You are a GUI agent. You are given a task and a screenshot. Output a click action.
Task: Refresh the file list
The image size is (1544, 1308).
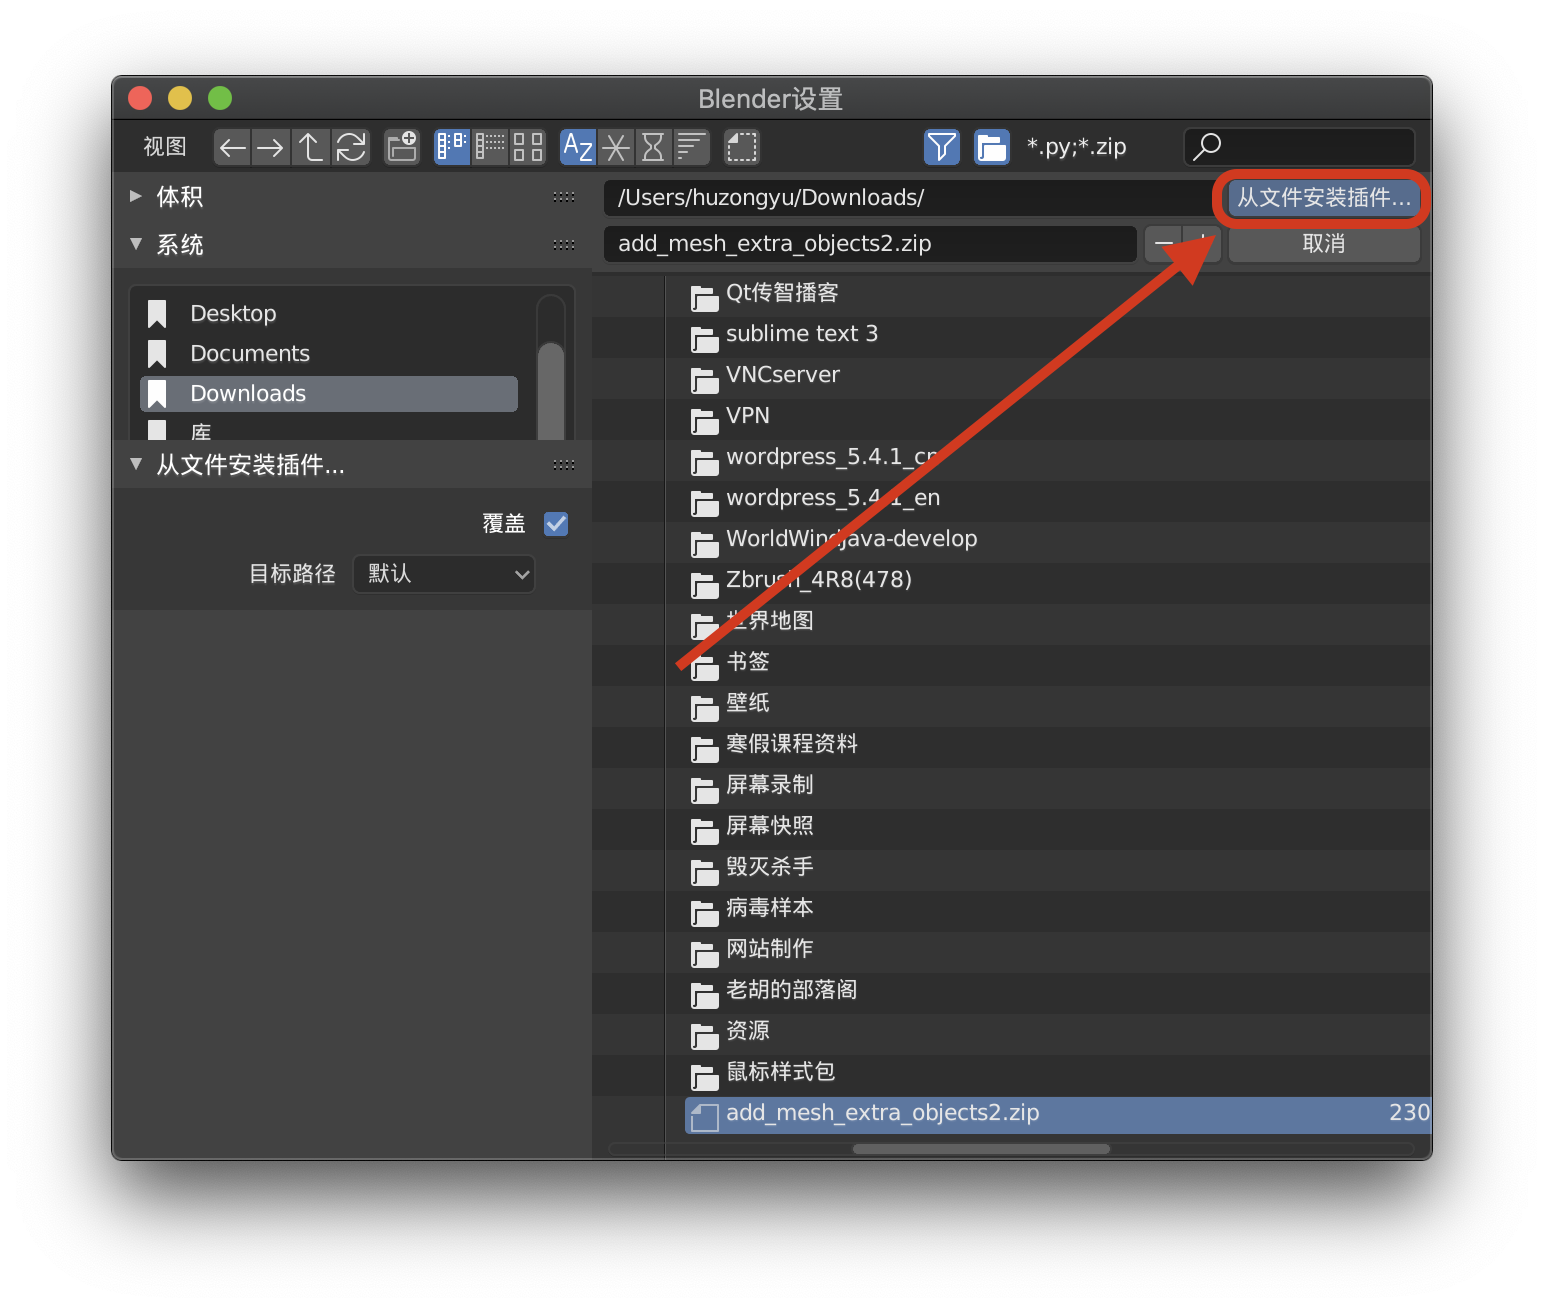351,148
